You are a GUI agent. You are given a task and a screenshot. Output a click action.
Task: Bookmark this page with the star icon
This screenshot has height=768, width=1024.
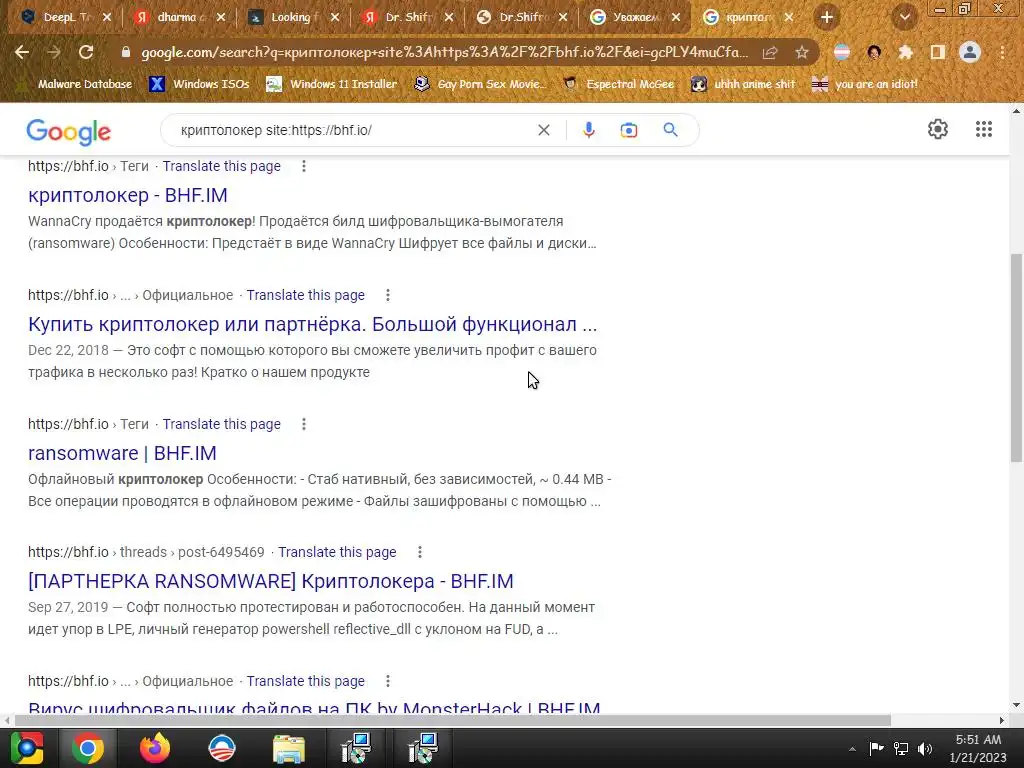tap(801, 52)
